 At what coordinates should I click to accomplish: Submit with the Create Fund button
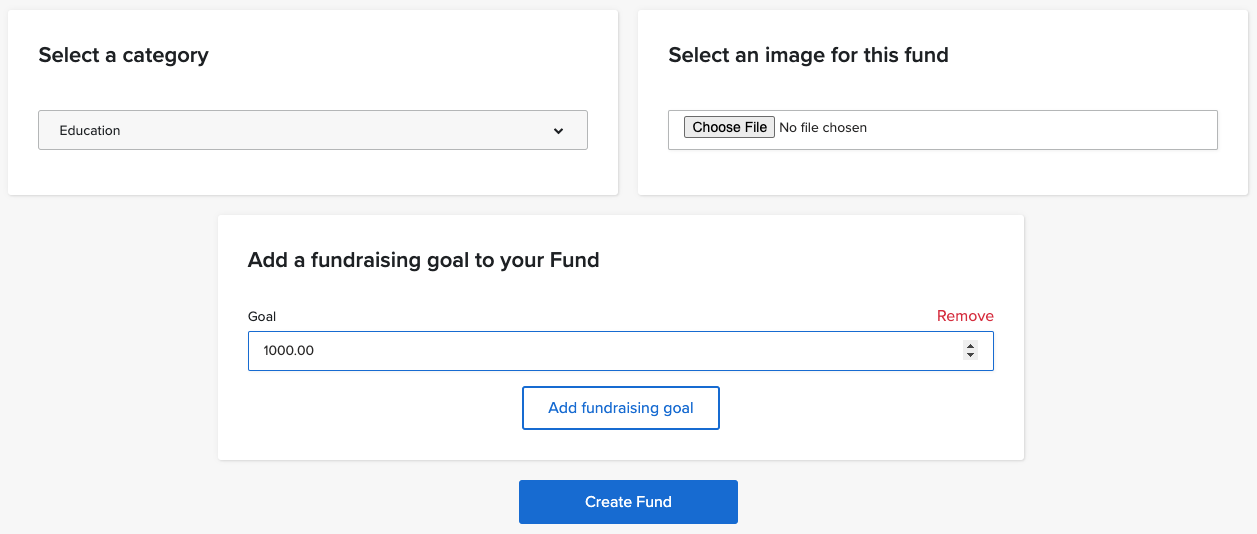(628, 502)
